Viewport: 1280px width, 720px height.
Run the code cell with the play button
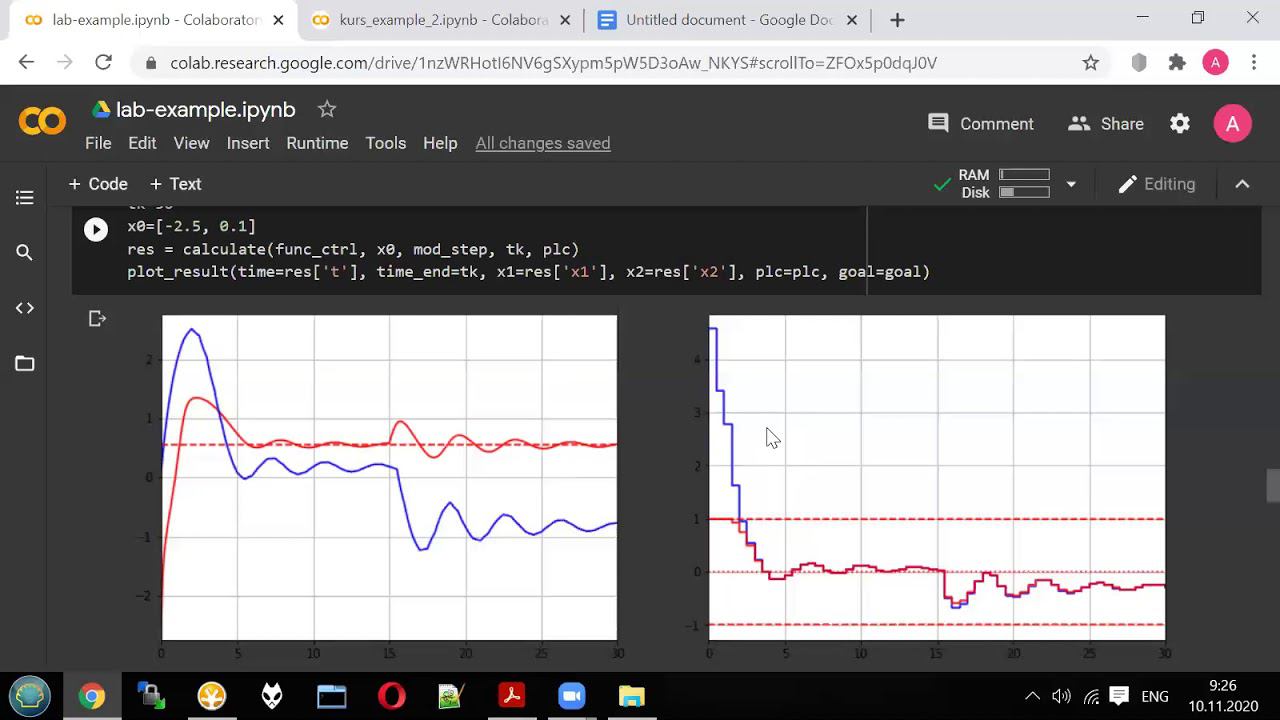point(96,230)
